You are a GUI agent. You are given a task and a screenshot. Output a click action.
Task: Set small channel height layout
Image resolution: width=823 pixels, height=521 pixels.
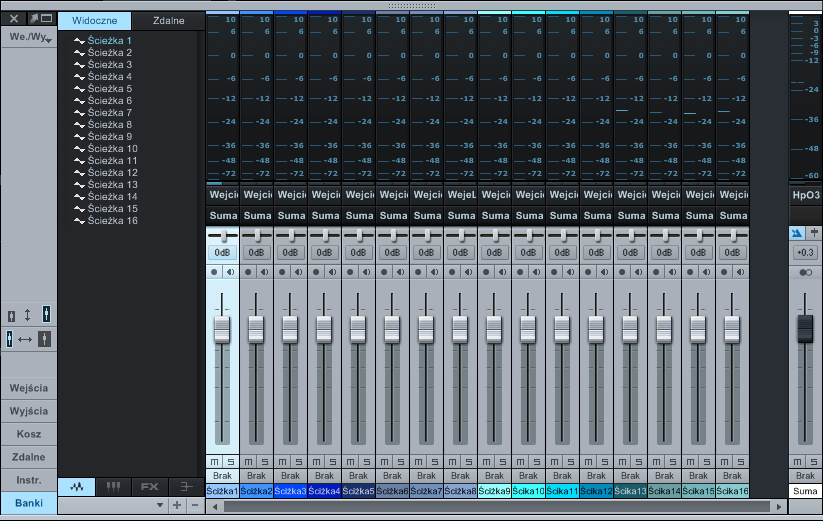tap(12, 315)
